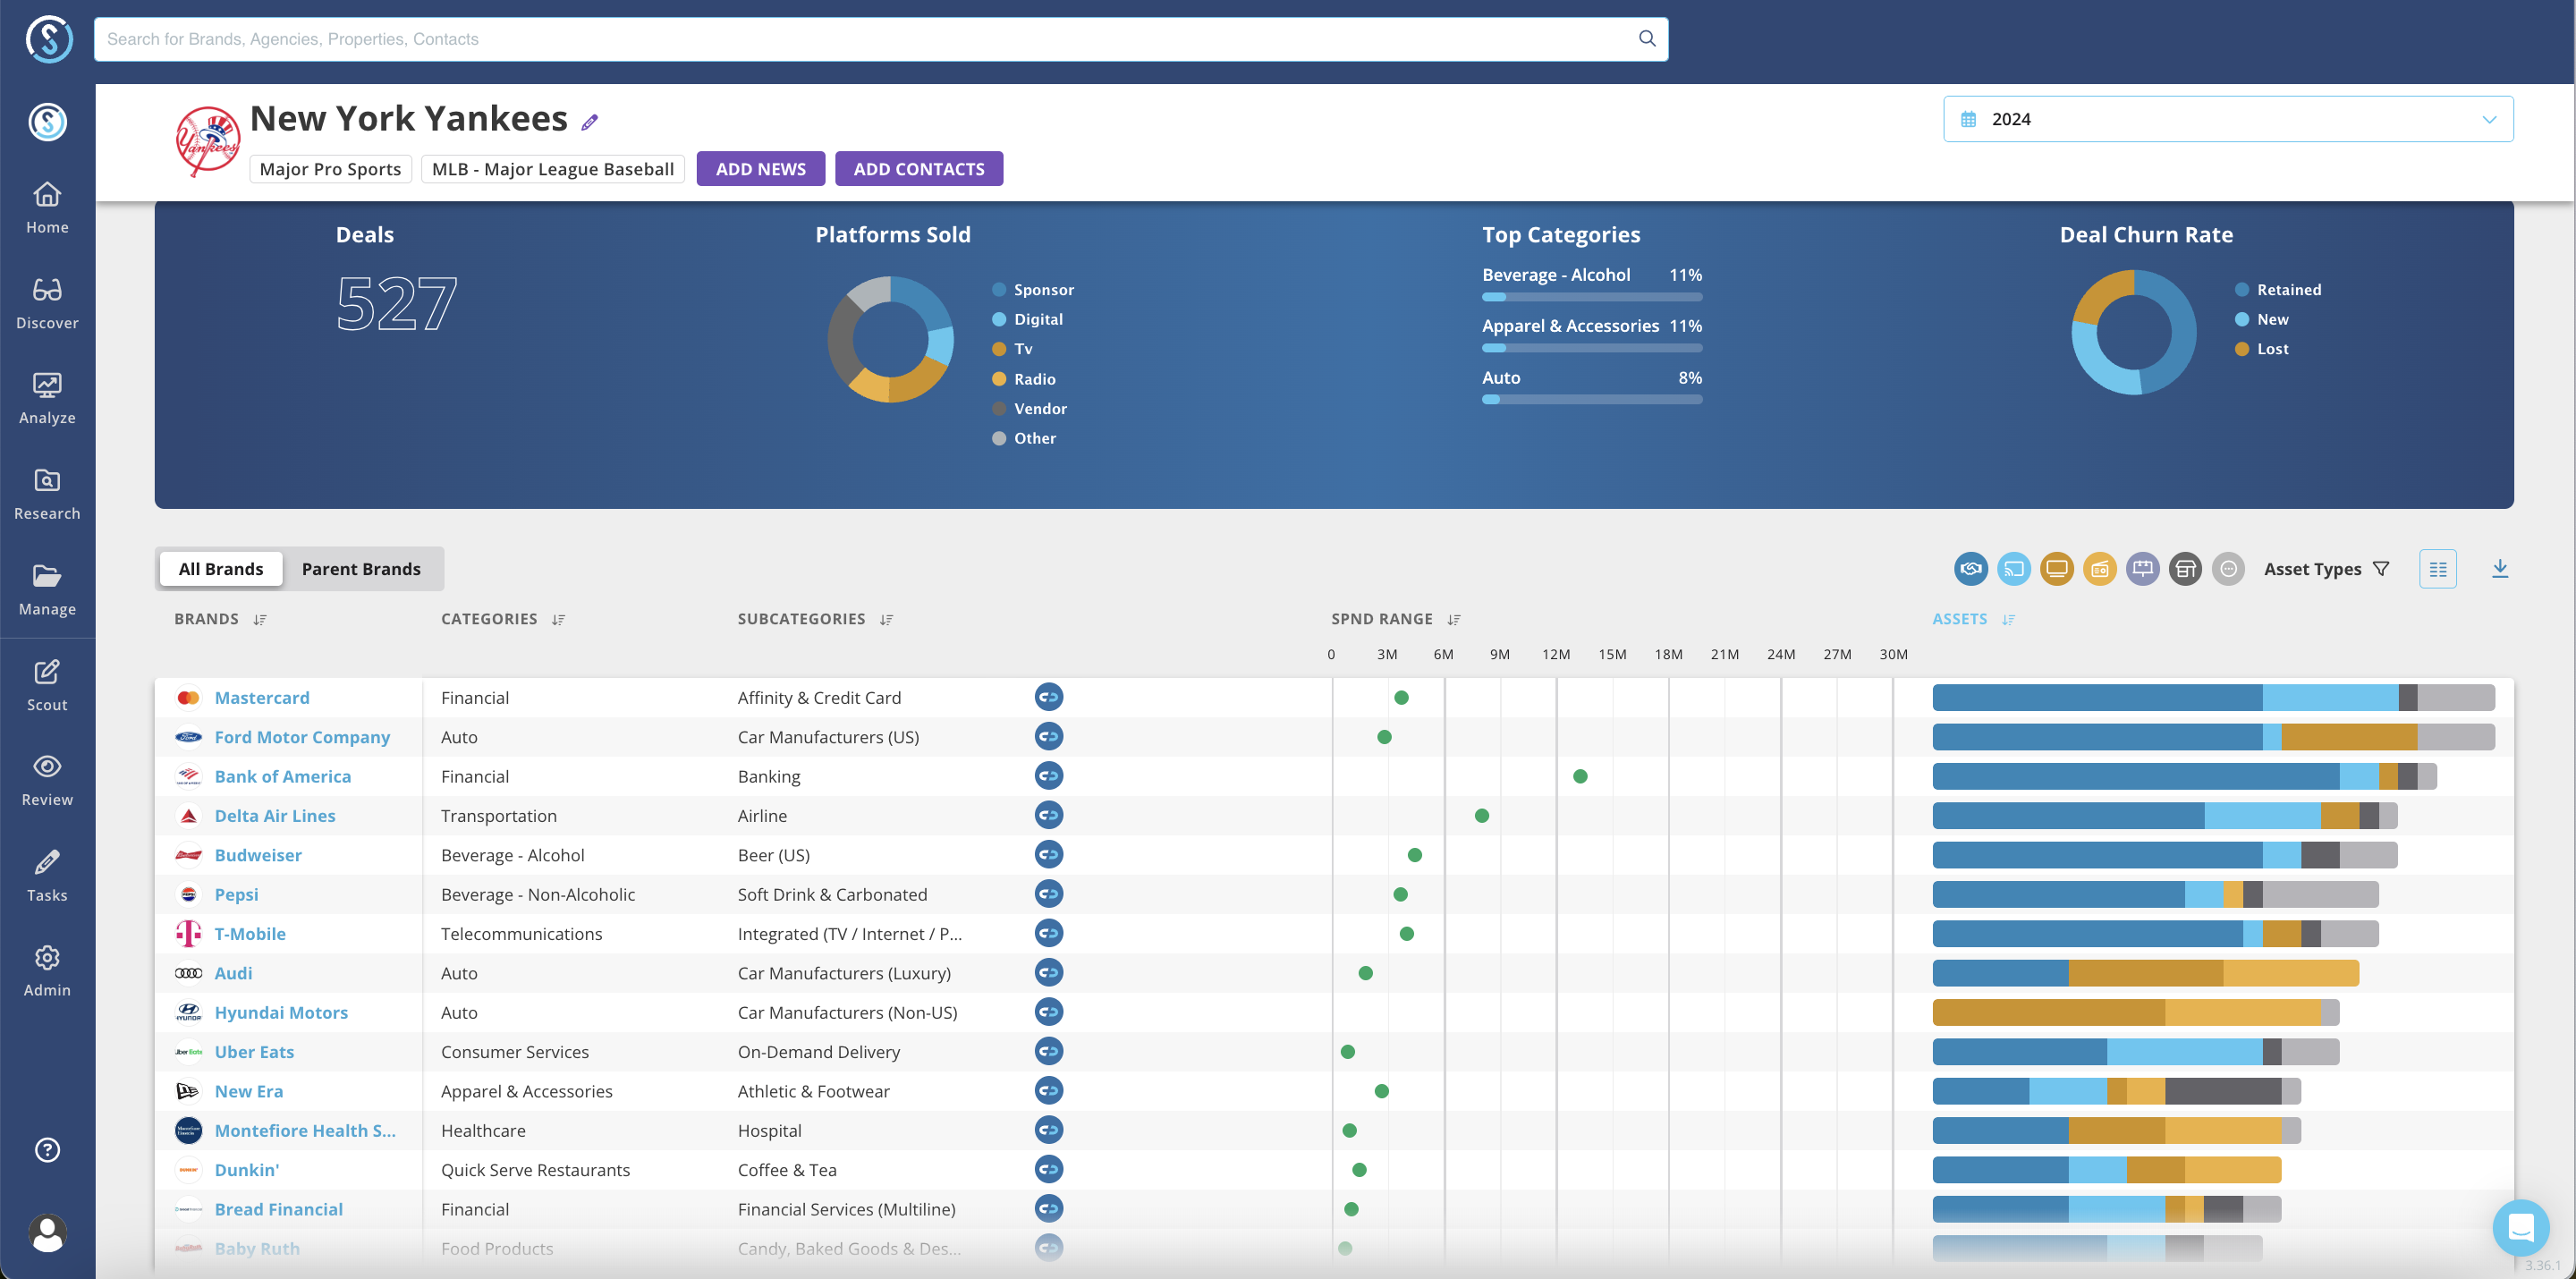Click the SponsorUnited logo in sidebar
The width and height of the screenshot is (2576, 1279).
[47, 122]
